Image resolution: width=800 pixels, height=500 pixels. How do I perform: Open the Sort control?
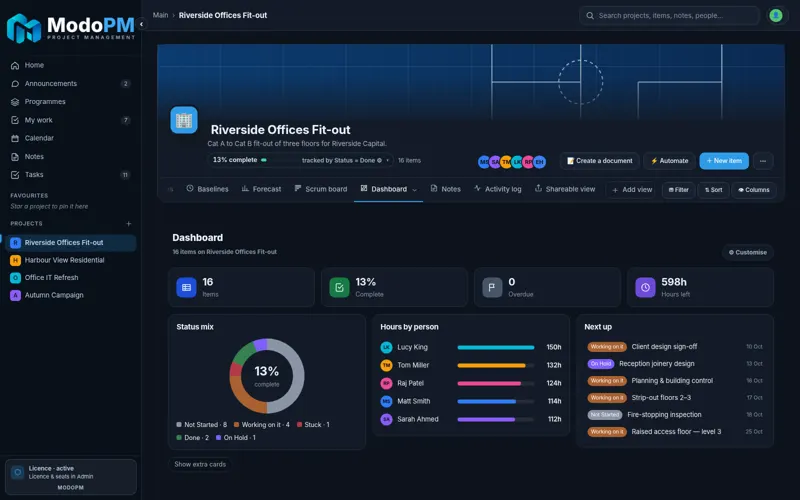pos(713,190)
